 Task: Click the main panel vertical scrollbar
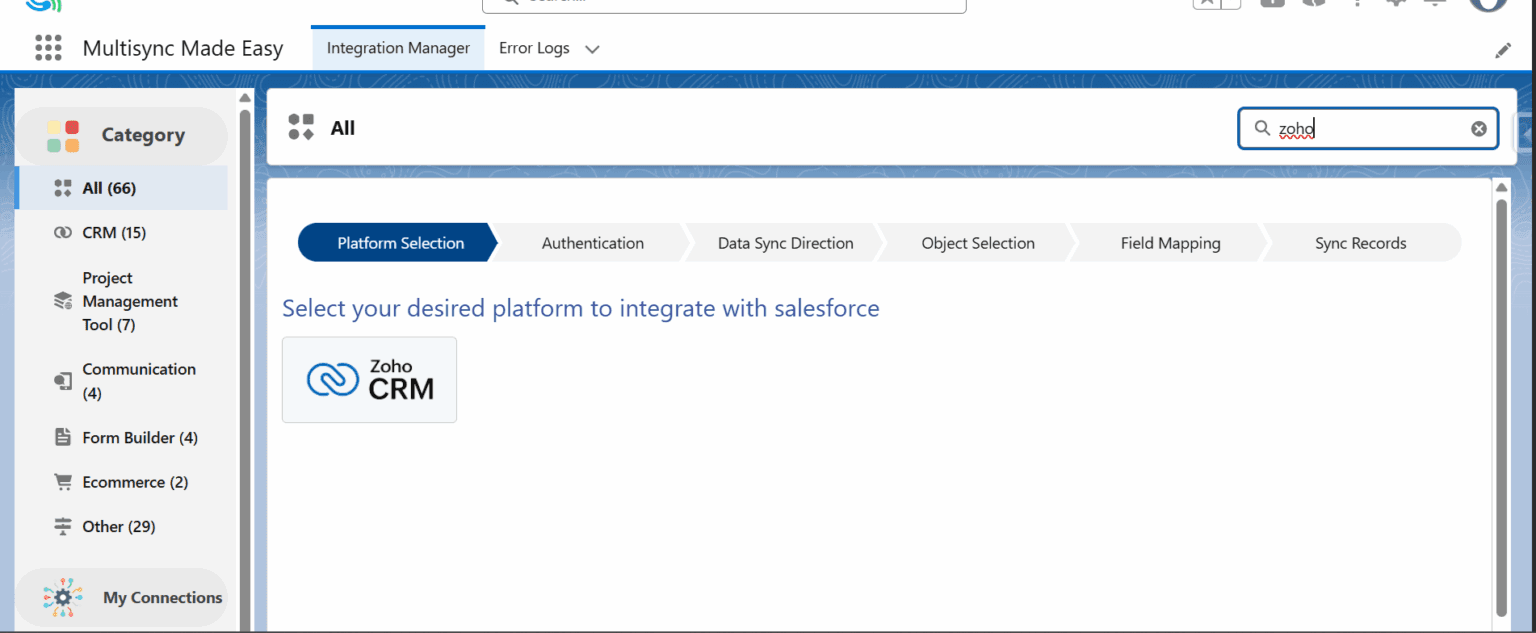point(1501,400)
